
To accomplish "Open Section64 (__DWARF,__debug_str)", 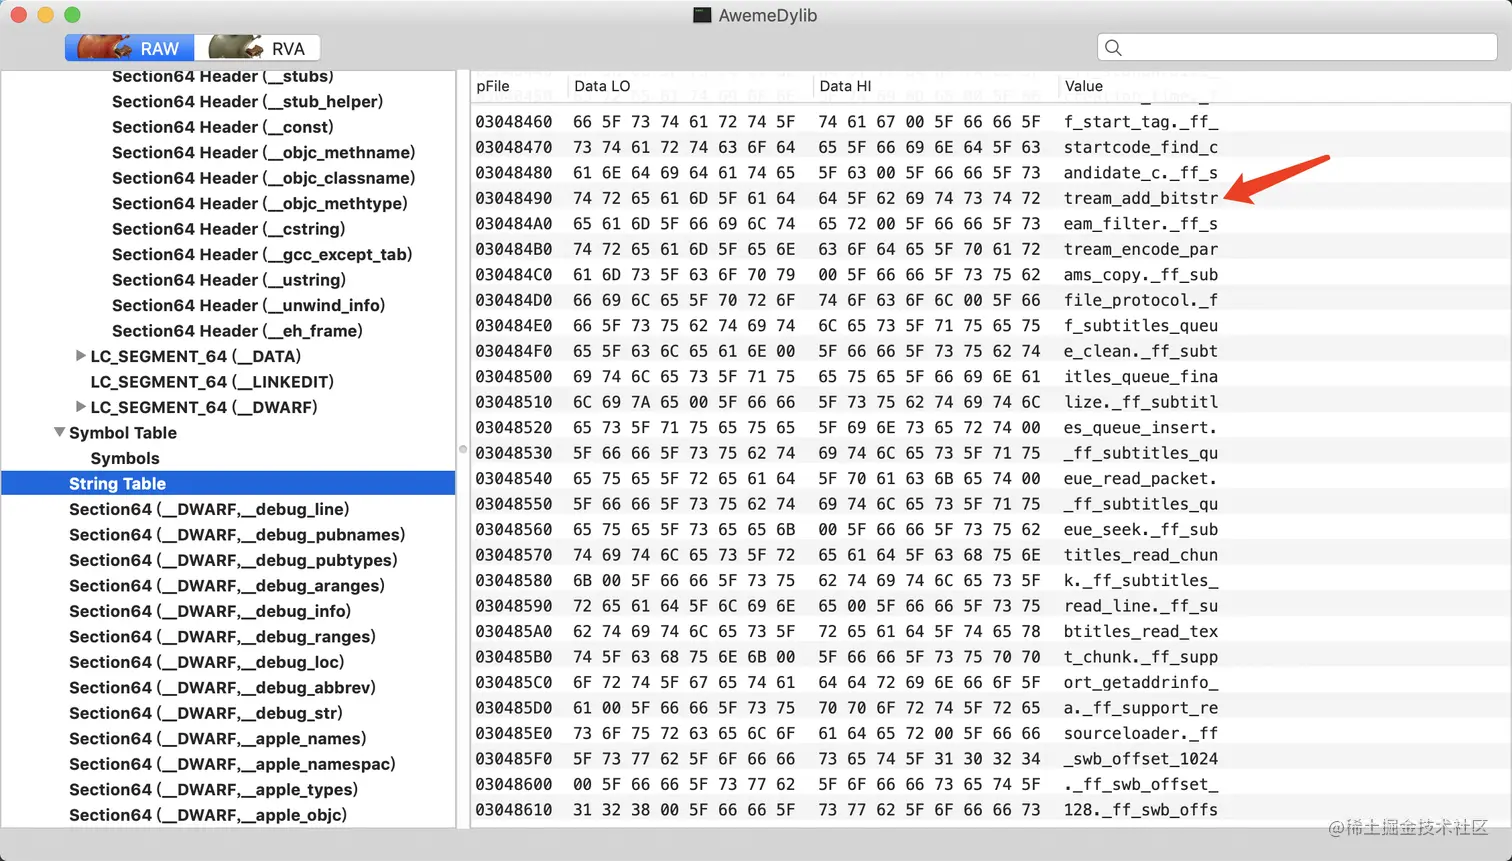I will pyautogui.click(x=205, y=713).
